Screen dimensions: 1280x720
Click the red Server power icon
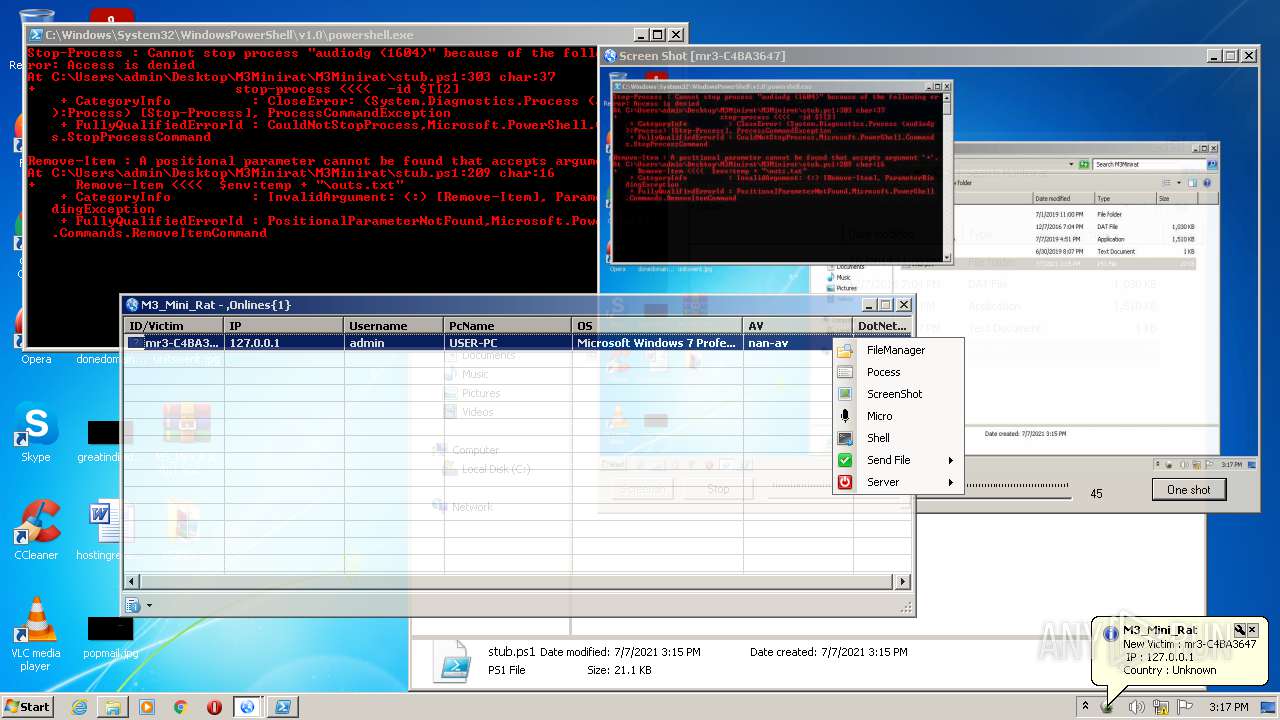pos(845,482)
